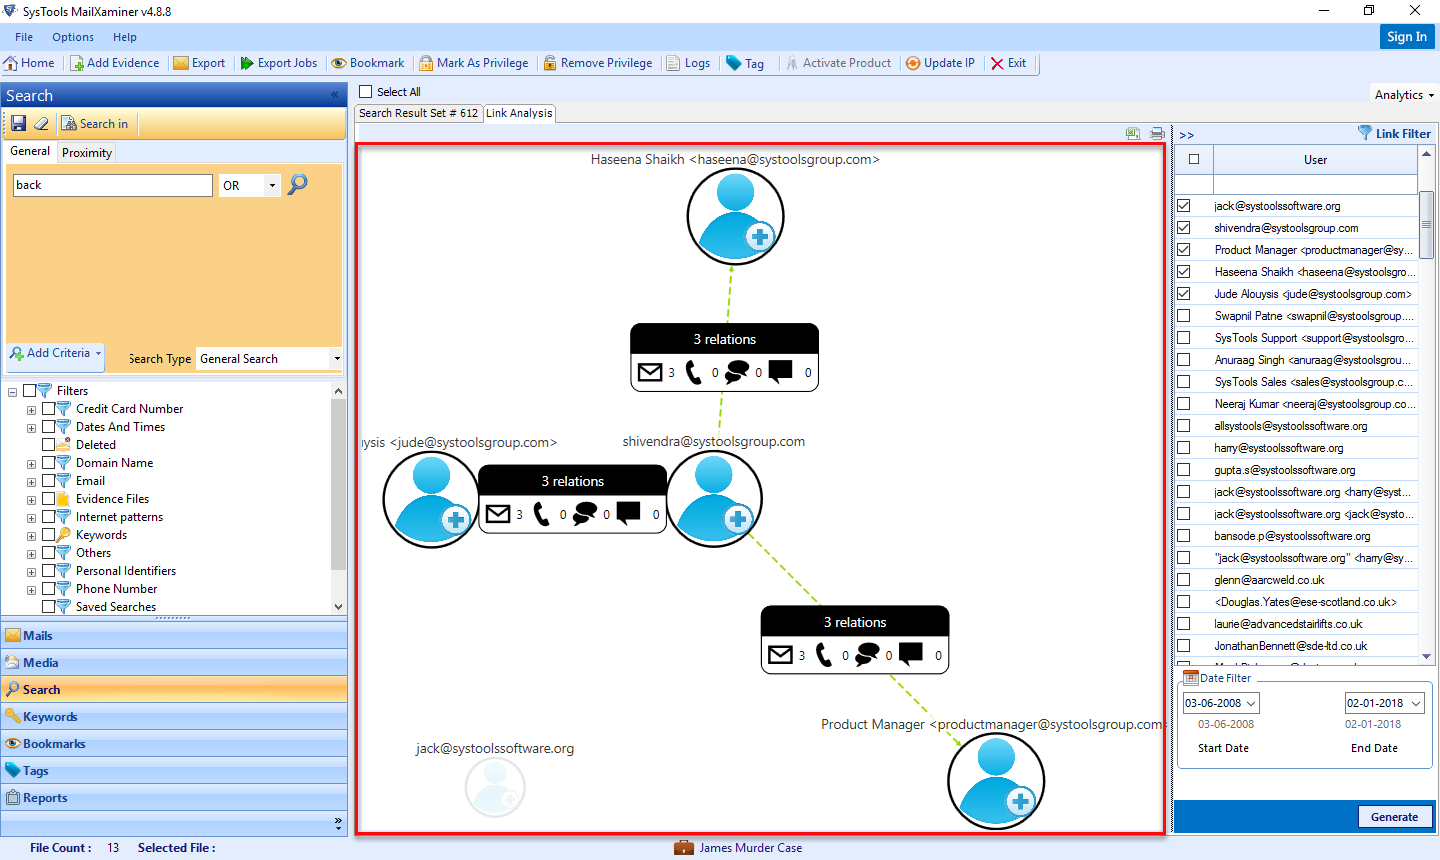
Task: Select the General search tab
Action: (x=30, y=151)
